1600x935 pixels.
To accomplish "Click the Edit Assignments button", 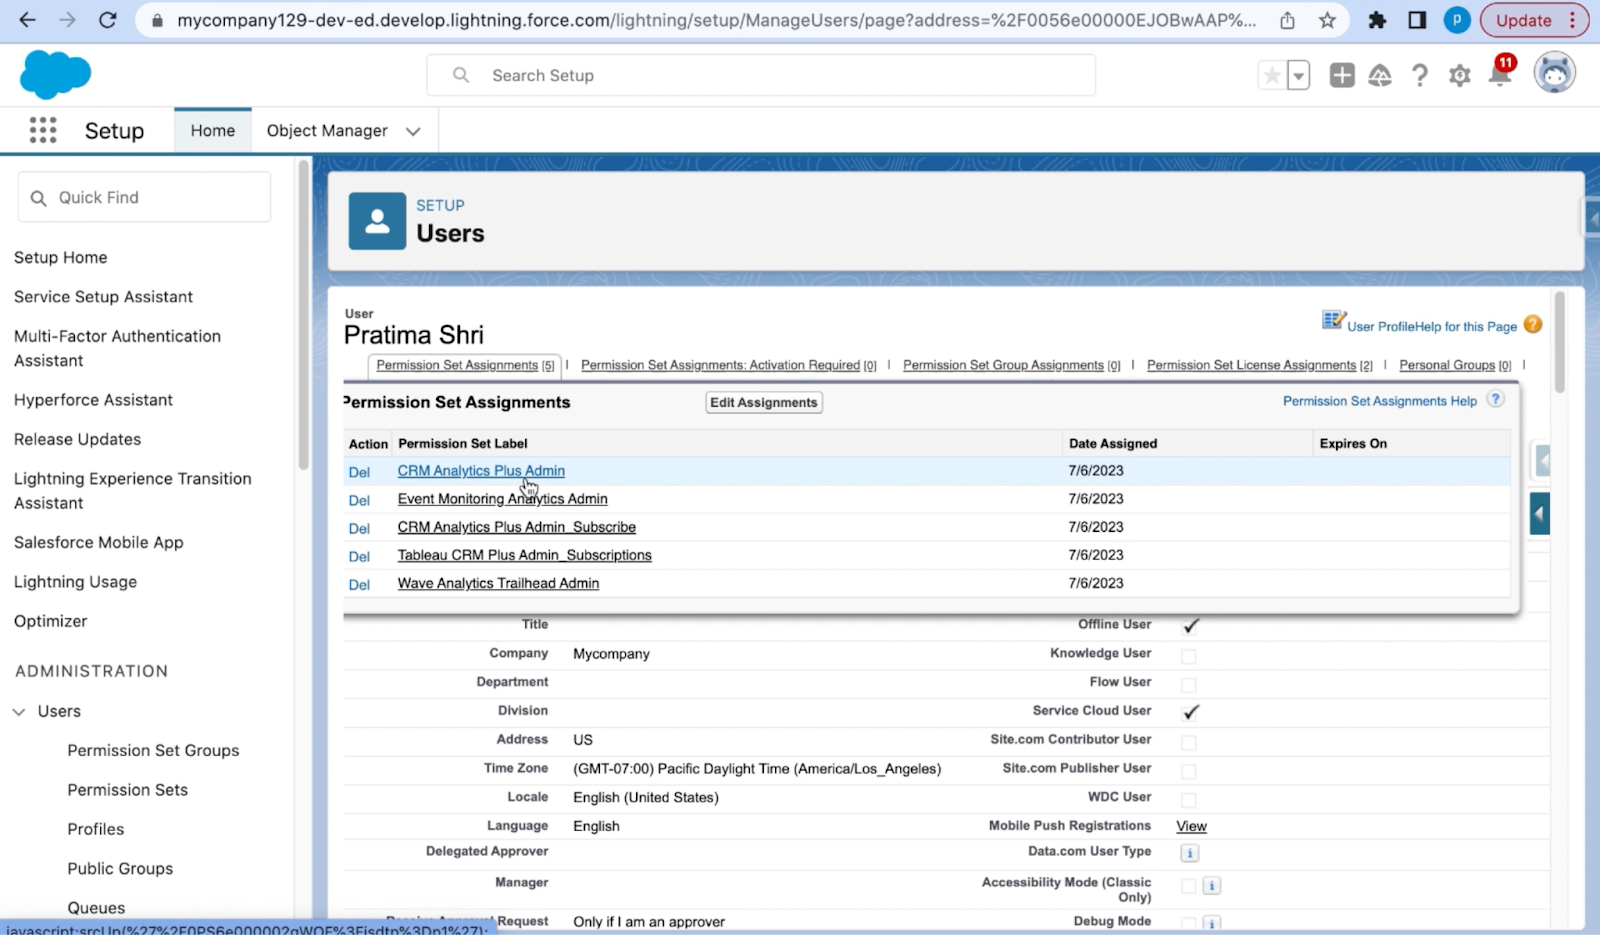I will [763, 402].
